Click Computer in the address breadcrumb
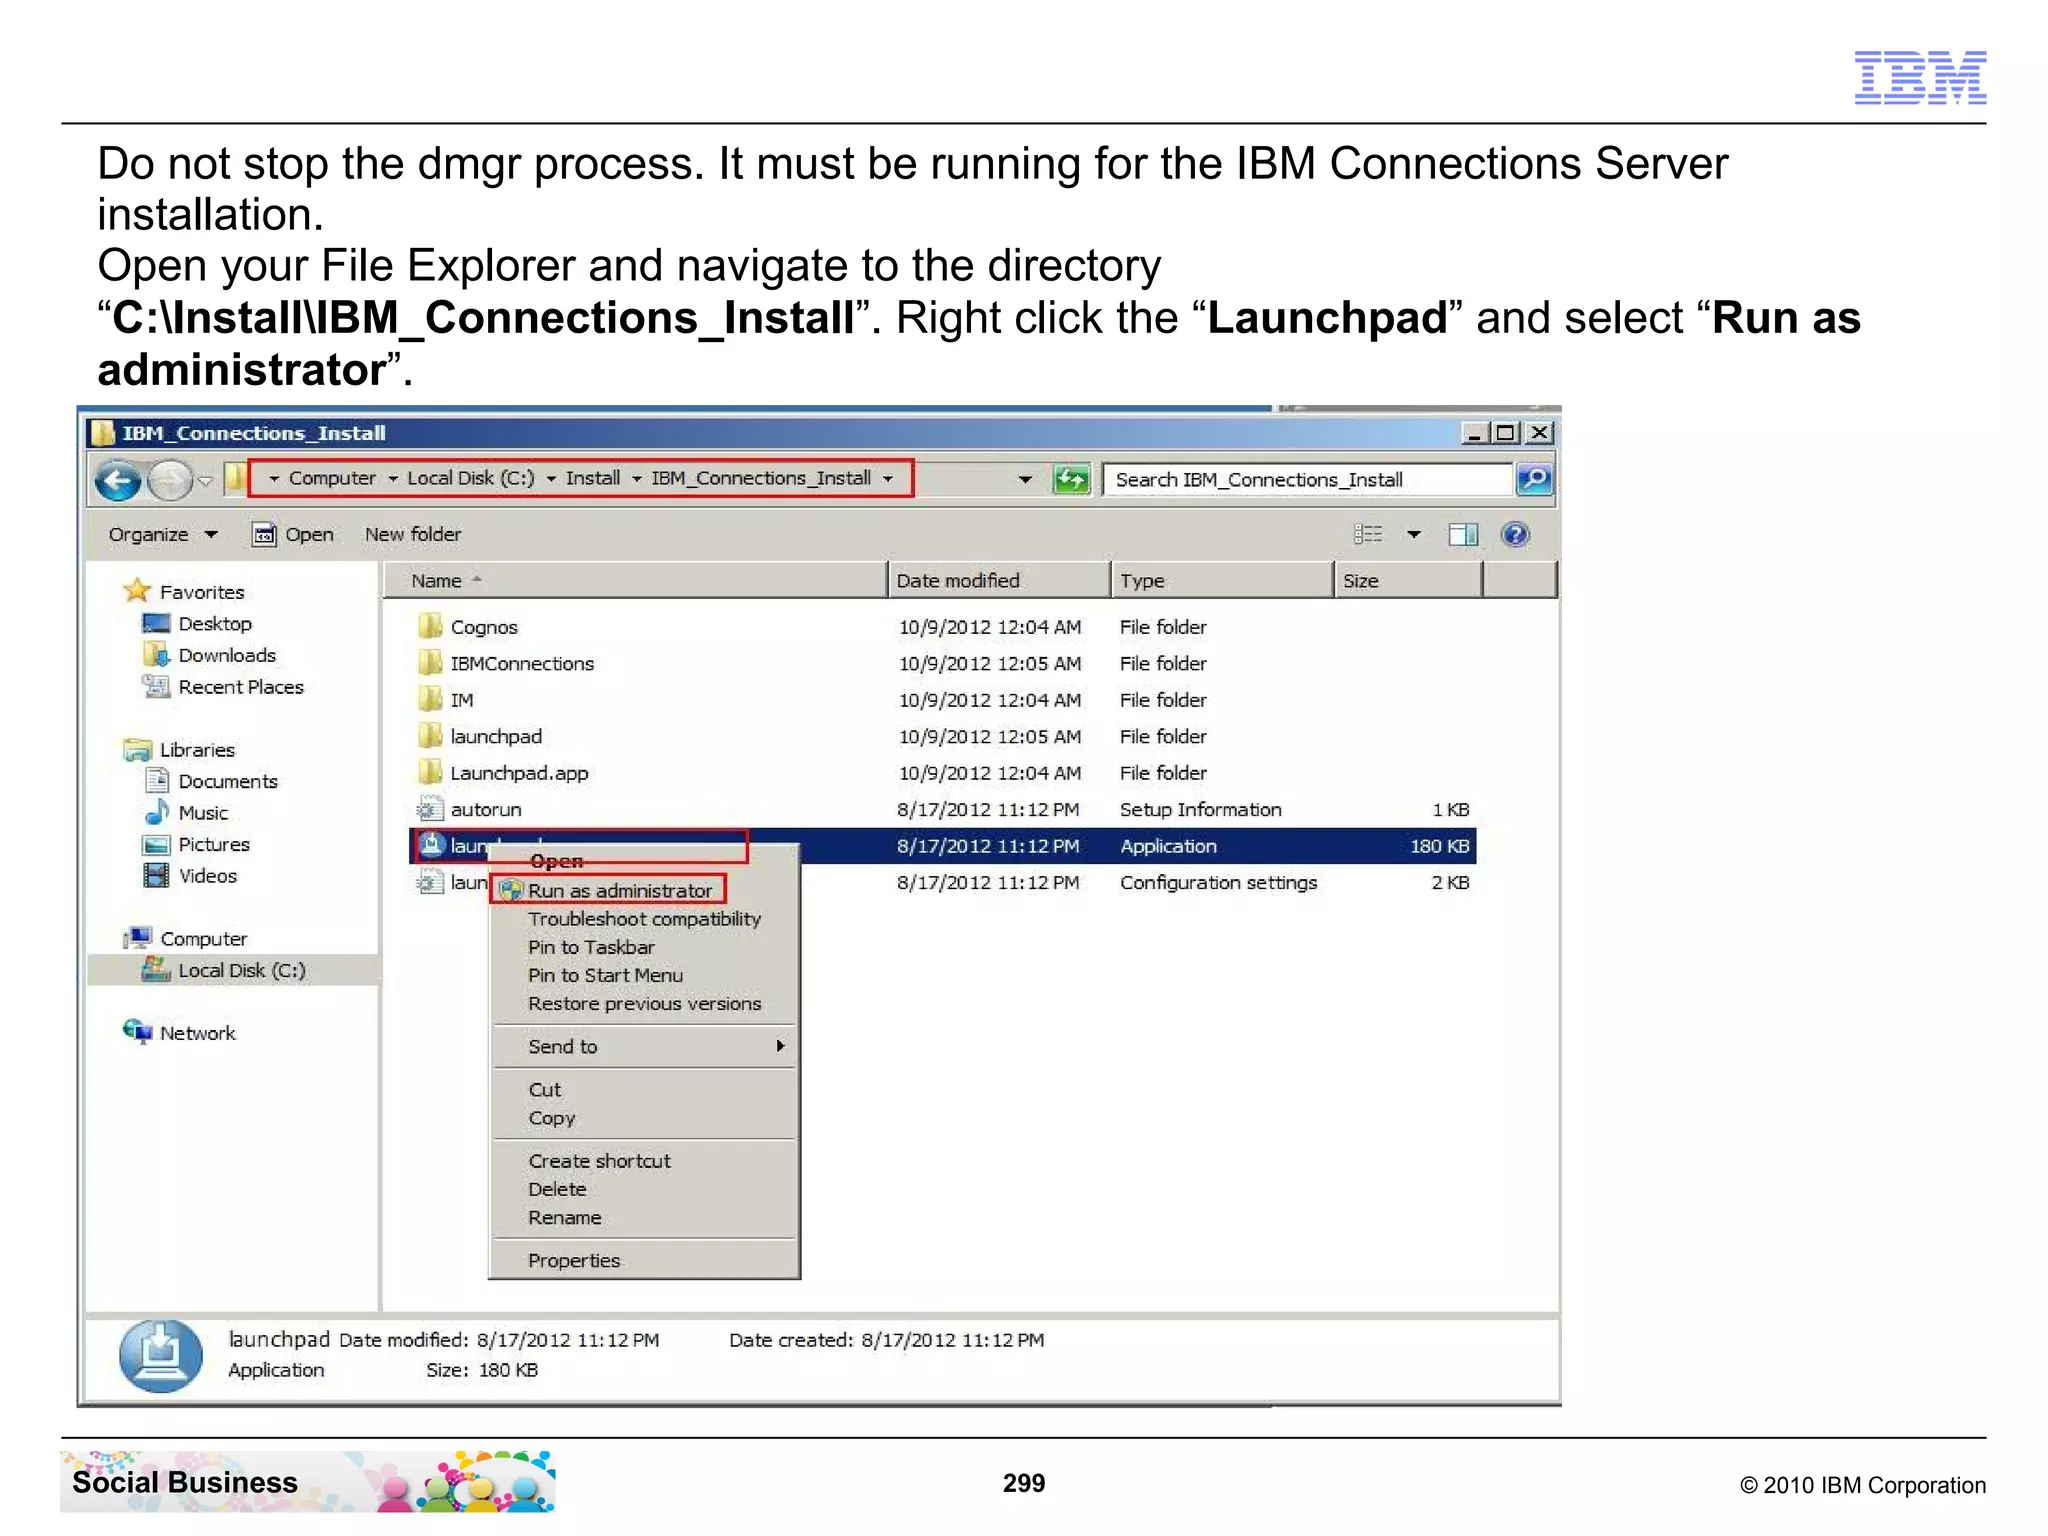 tap(332, 478)
